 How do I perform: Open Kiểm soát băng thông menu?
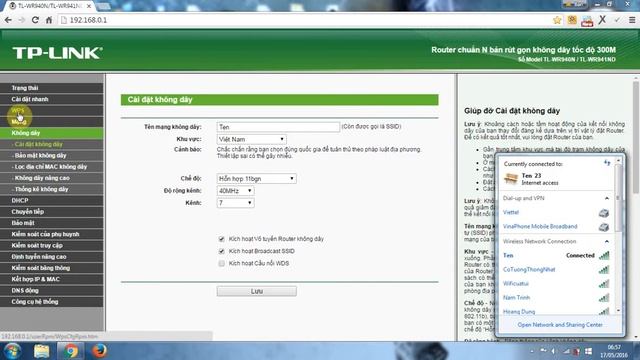point(52,268)
